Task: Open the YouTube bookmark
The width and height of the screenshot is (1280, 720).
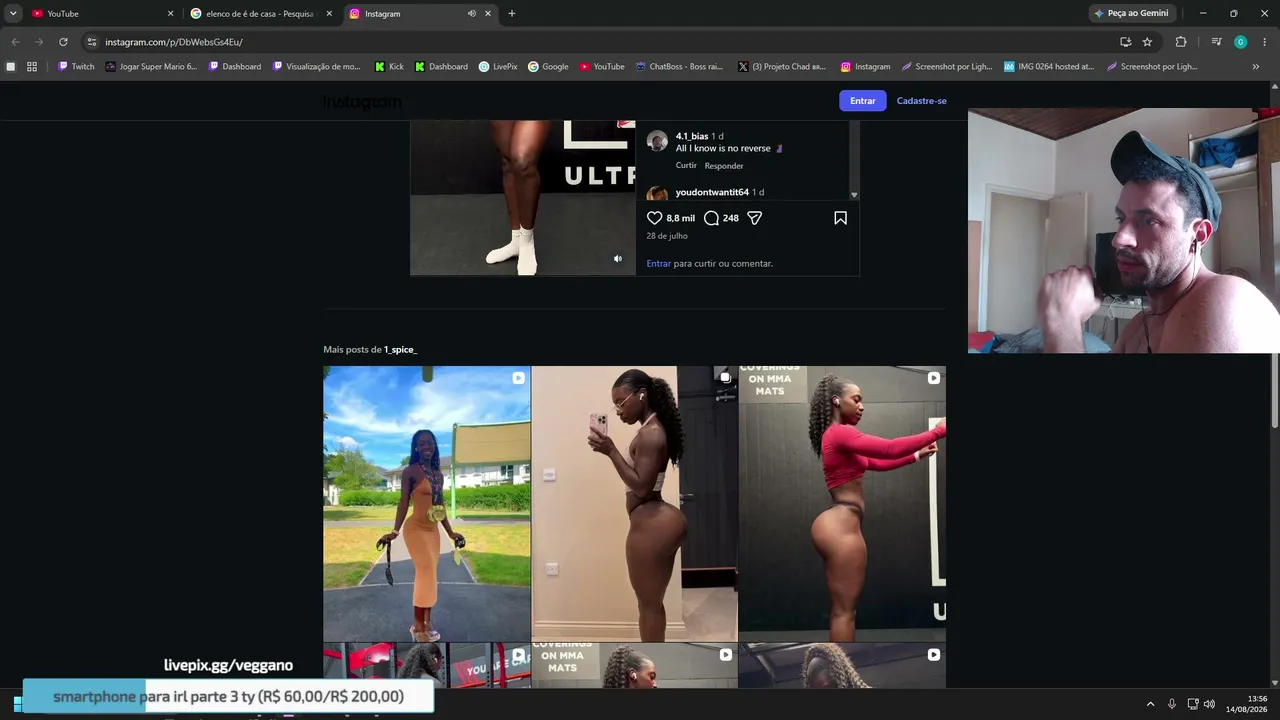Action: click(602, 67)
